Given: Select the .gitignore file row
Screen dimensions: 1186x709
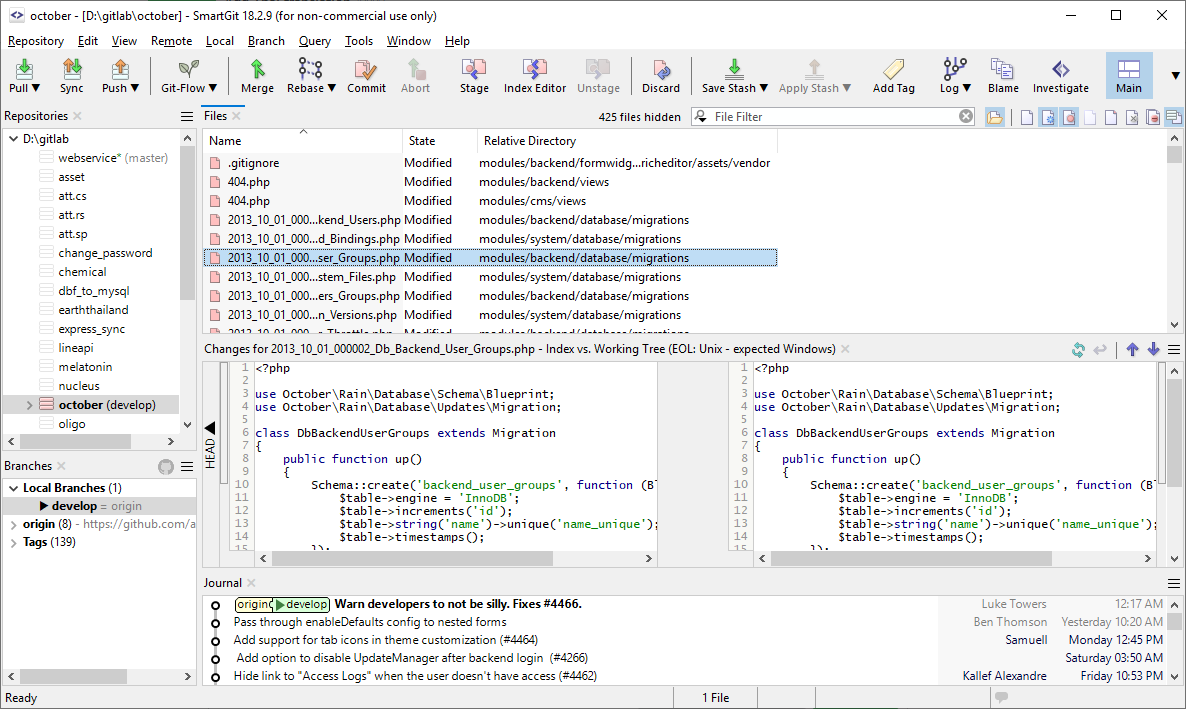Looking at the screenshot, I should coord(491,163).
